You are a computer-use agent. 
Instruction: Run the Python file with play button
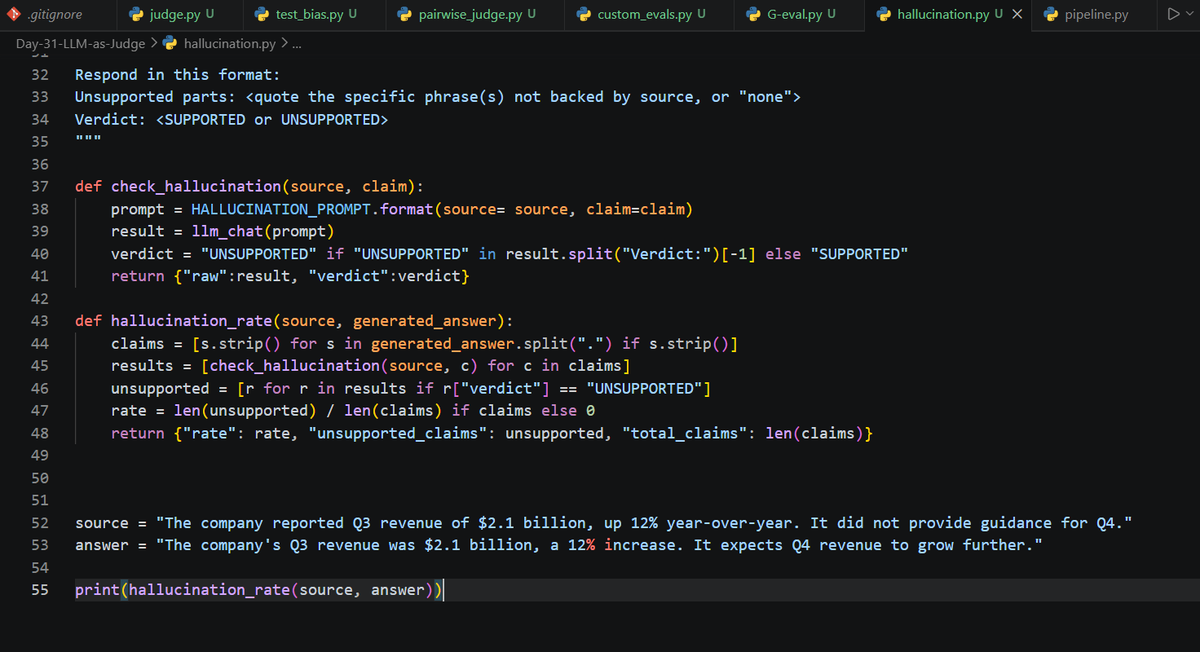pos(1172,15)
